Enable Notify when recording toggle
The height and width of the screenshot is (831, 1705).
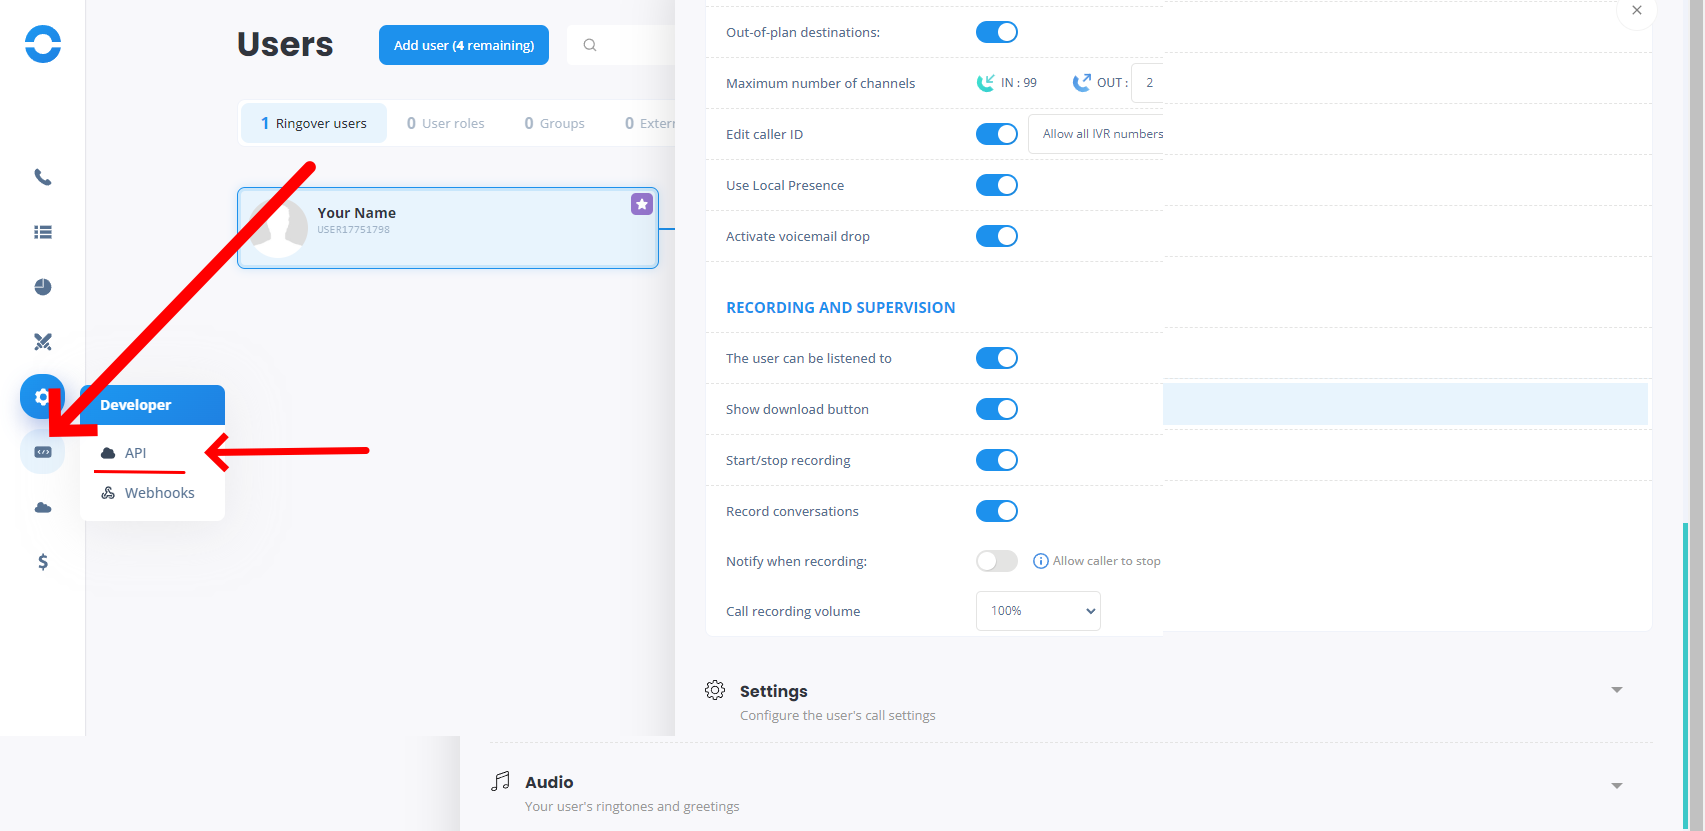coord(996,561)
